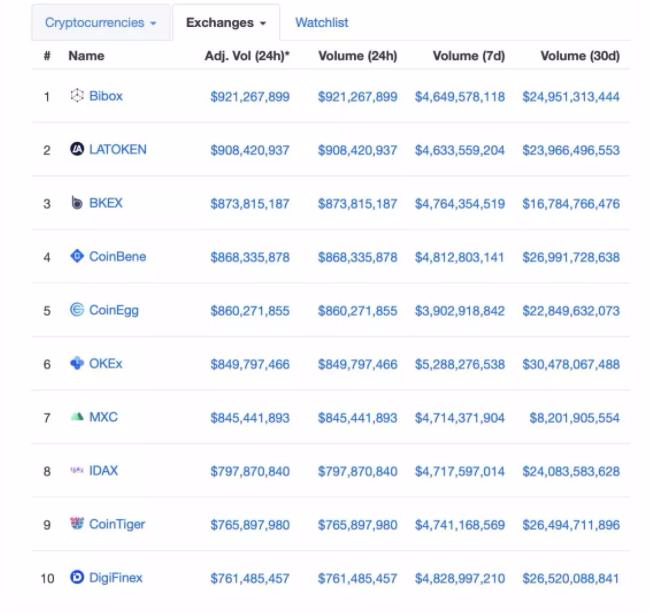The image size is (650, 613).
Task: Click Bibox 24h volume $921,267,899 link
Action: [x=358, y=97]
